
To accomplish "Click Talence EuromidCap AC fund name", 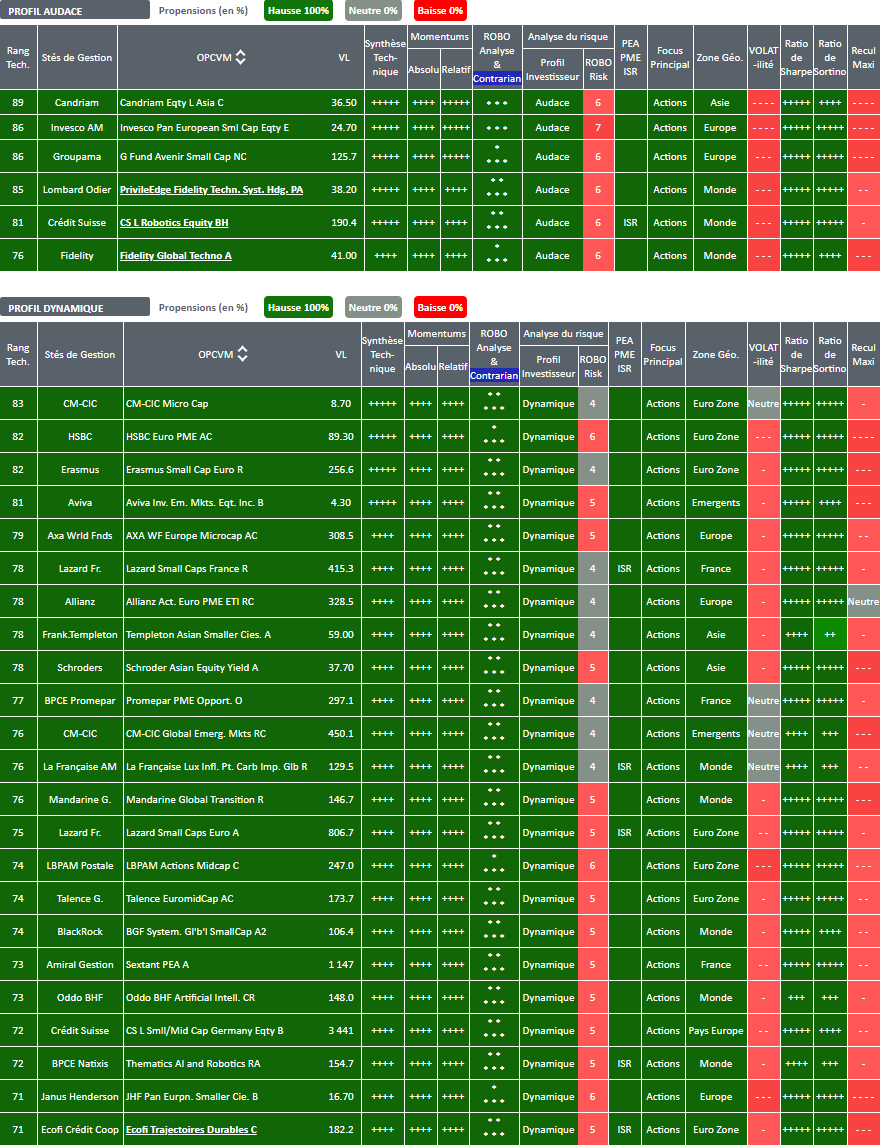I will pyautogui.click(x=179, y=898).
